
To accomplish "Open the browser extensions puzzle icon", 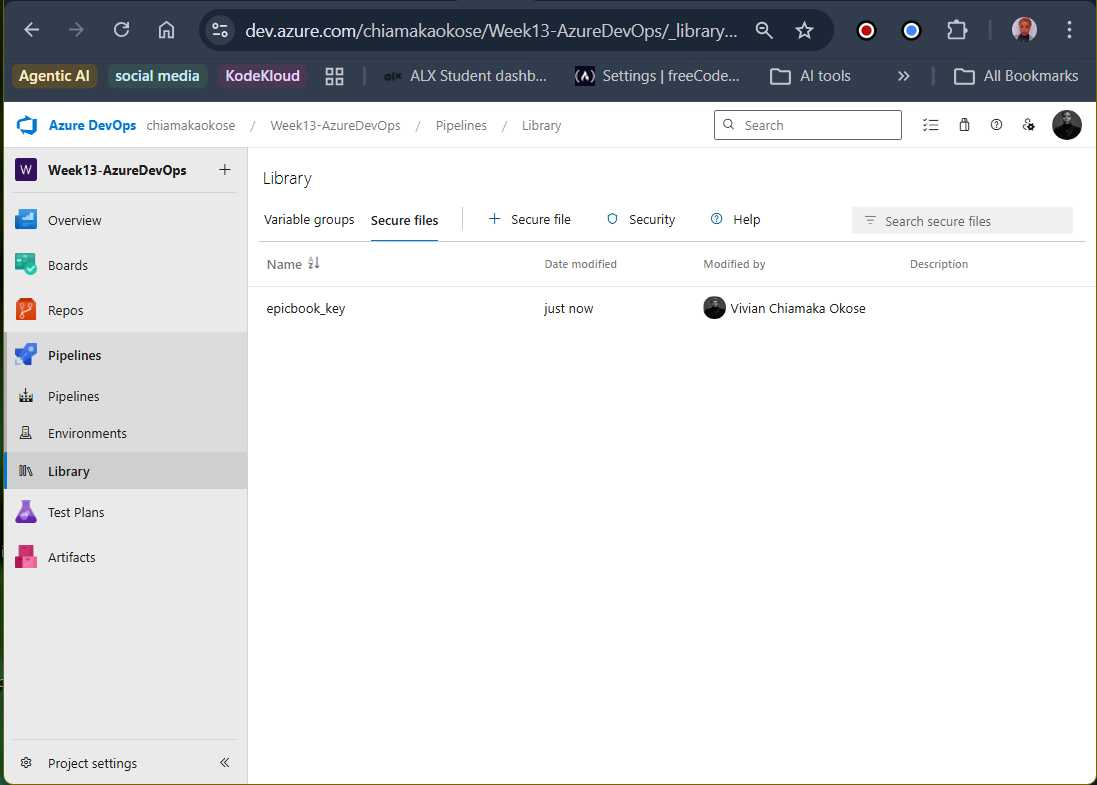I will (956, 30).
